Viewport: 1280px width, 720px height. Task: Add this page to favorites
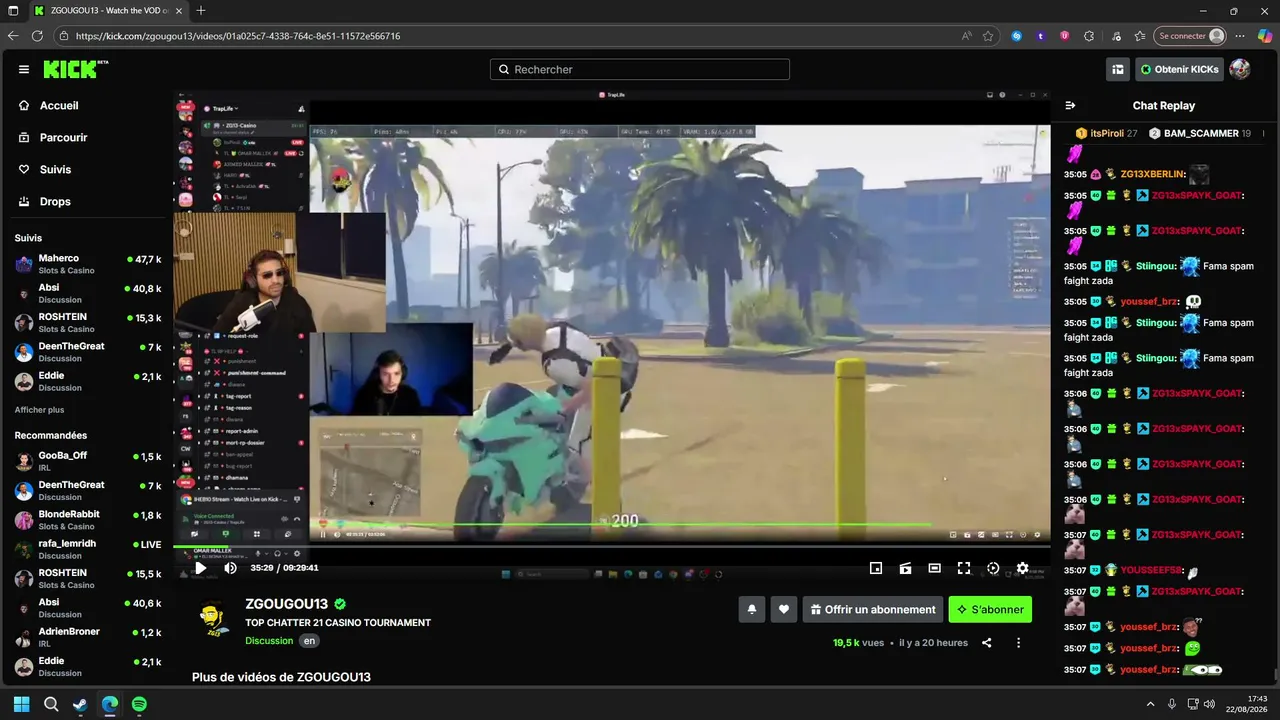pyautogui.click(x=988, y=36)
